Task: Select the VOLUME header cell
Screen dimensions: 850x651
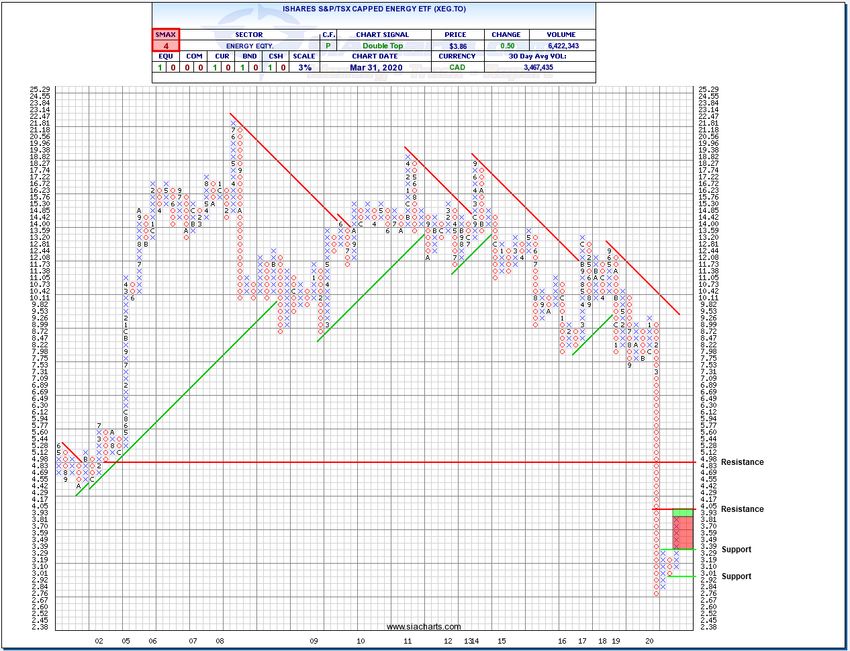Action: point(561,35)
